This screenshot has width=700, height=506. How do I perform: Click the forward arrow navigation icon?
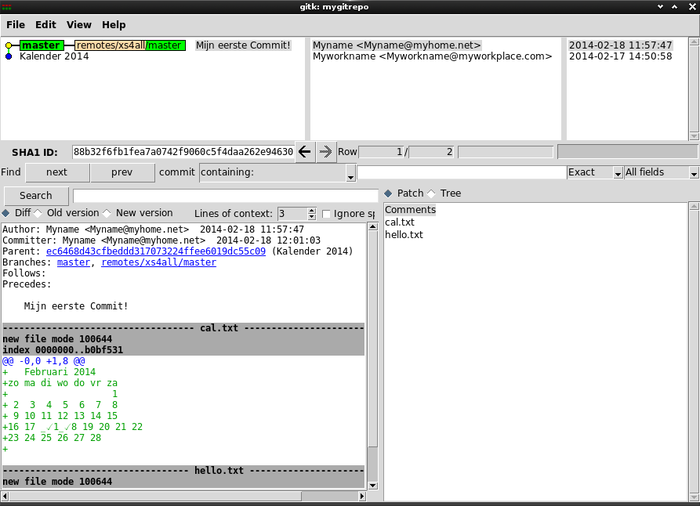click(x=325, y=152)
